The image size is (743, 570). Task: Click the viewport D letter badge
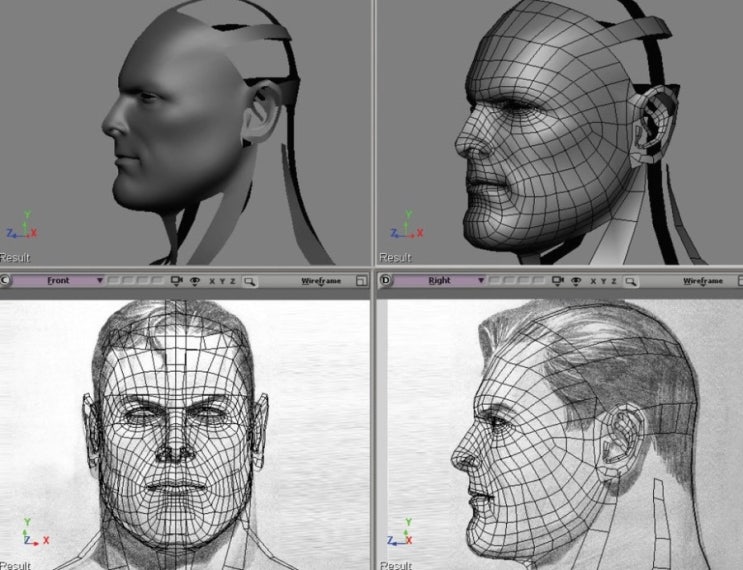[386, 281]
